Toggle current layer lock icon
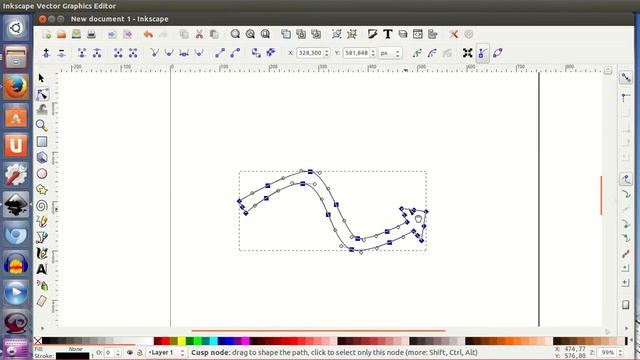This screenshot has width=640, height=360. pyautogui.click(x=139, y=352)
